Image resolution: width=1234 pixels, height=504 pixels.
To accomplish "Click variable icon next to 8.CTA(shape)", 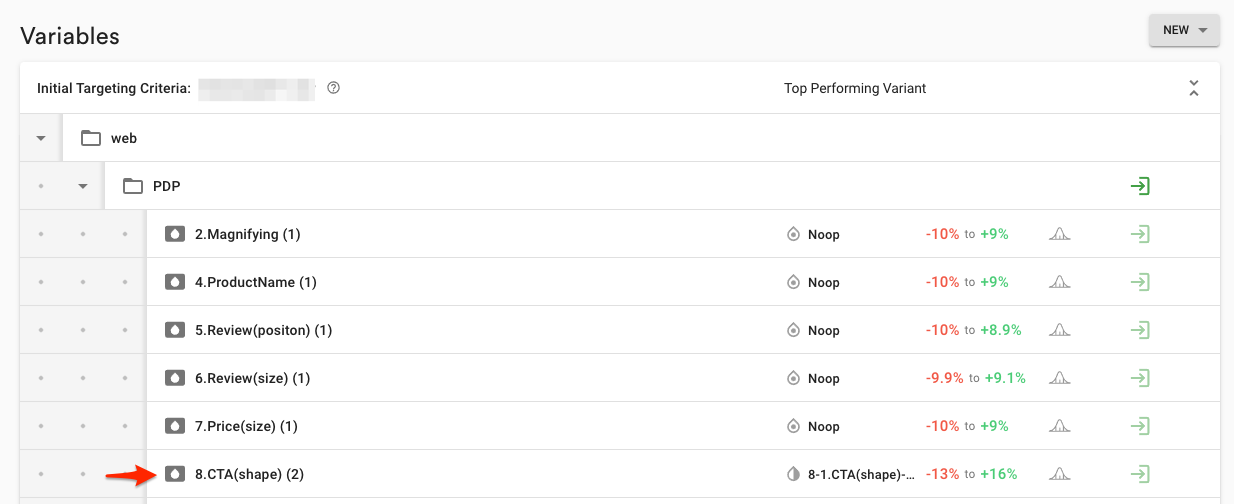I will [x=175, y=474].
